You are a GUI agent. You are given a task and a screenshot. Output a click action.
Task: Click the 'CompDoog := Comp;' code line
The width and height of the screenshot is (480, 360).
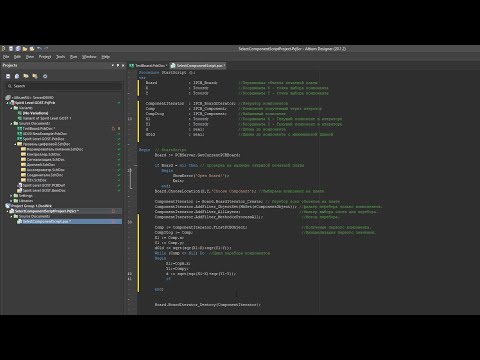tap(174, 232)
